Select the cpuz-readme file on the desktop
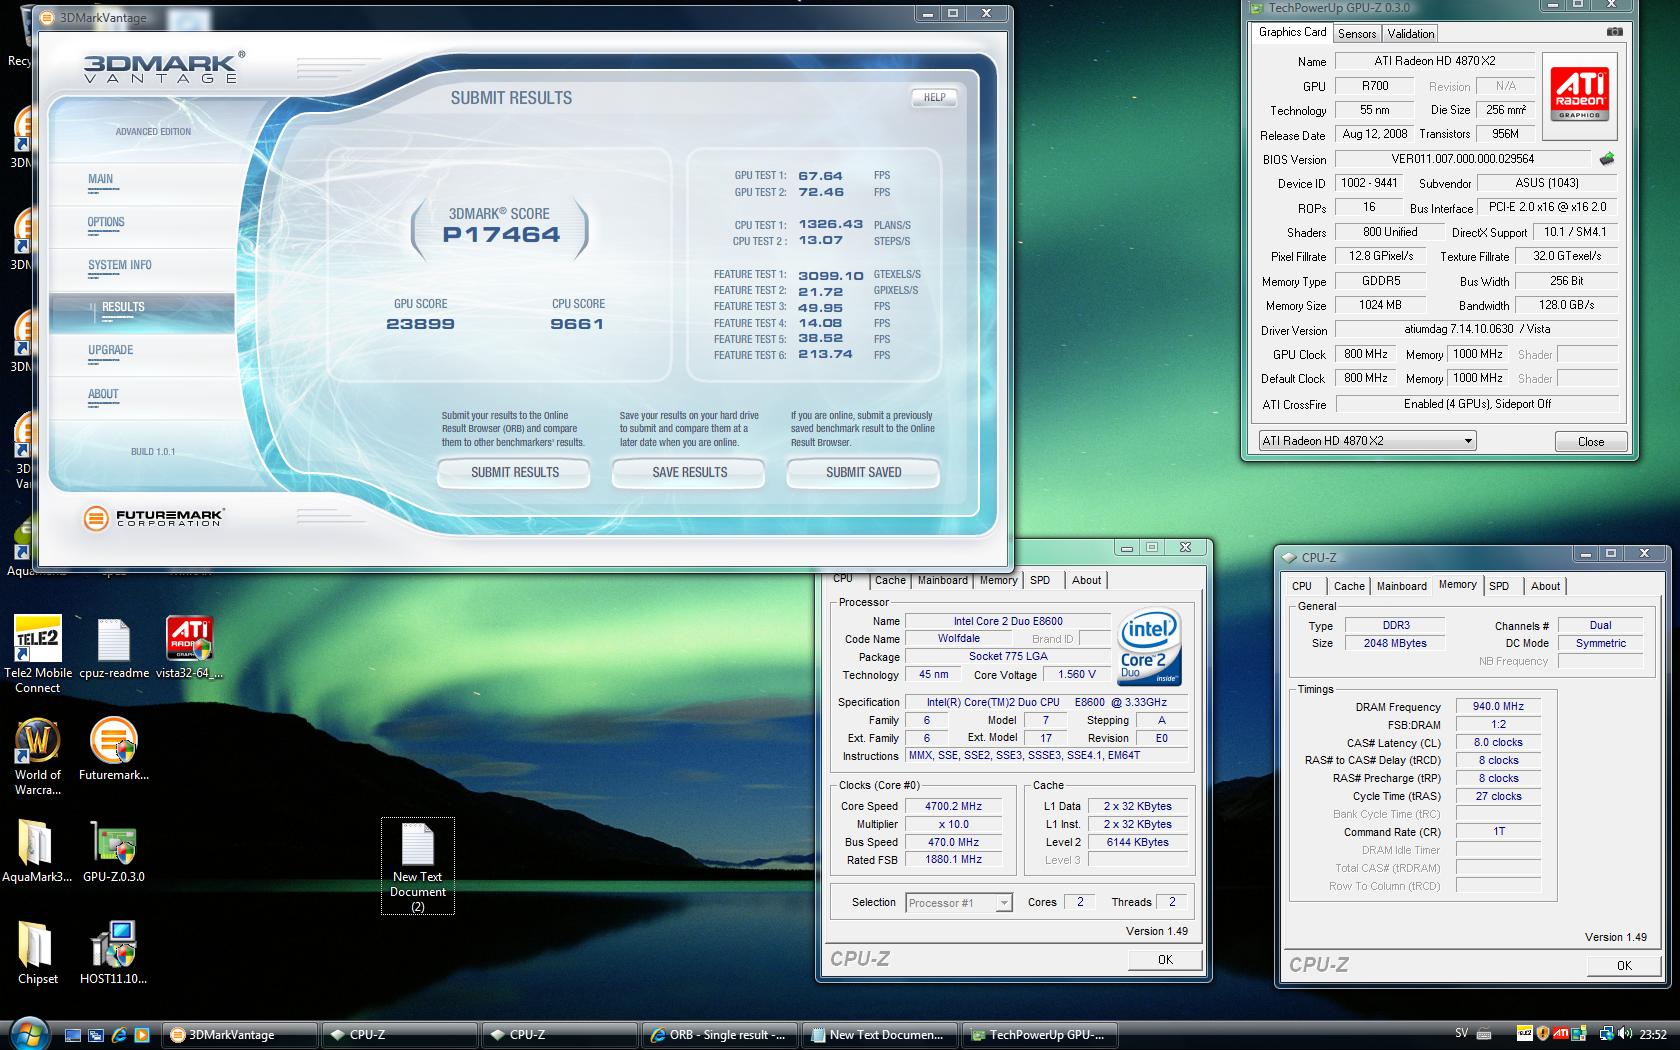The image size is (1680, 1050). [x=113, y=649]
